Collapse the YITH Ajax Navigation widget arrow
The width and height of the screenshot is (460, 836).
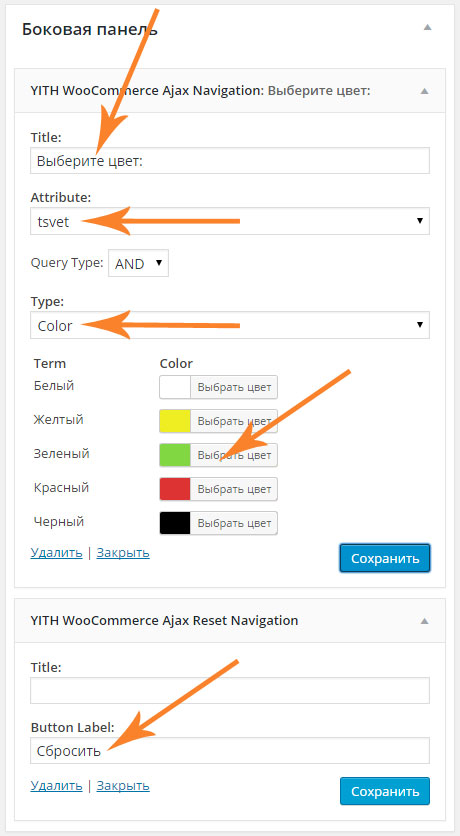point(424,91)
